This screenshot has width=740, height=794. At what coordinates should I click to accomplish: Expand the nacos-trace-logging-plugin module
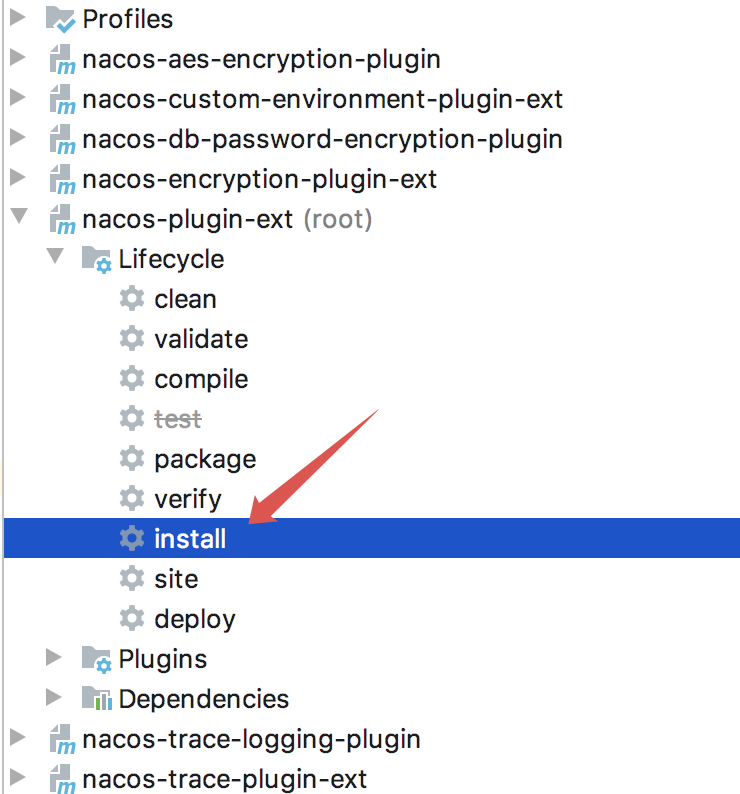click(17, 738)
